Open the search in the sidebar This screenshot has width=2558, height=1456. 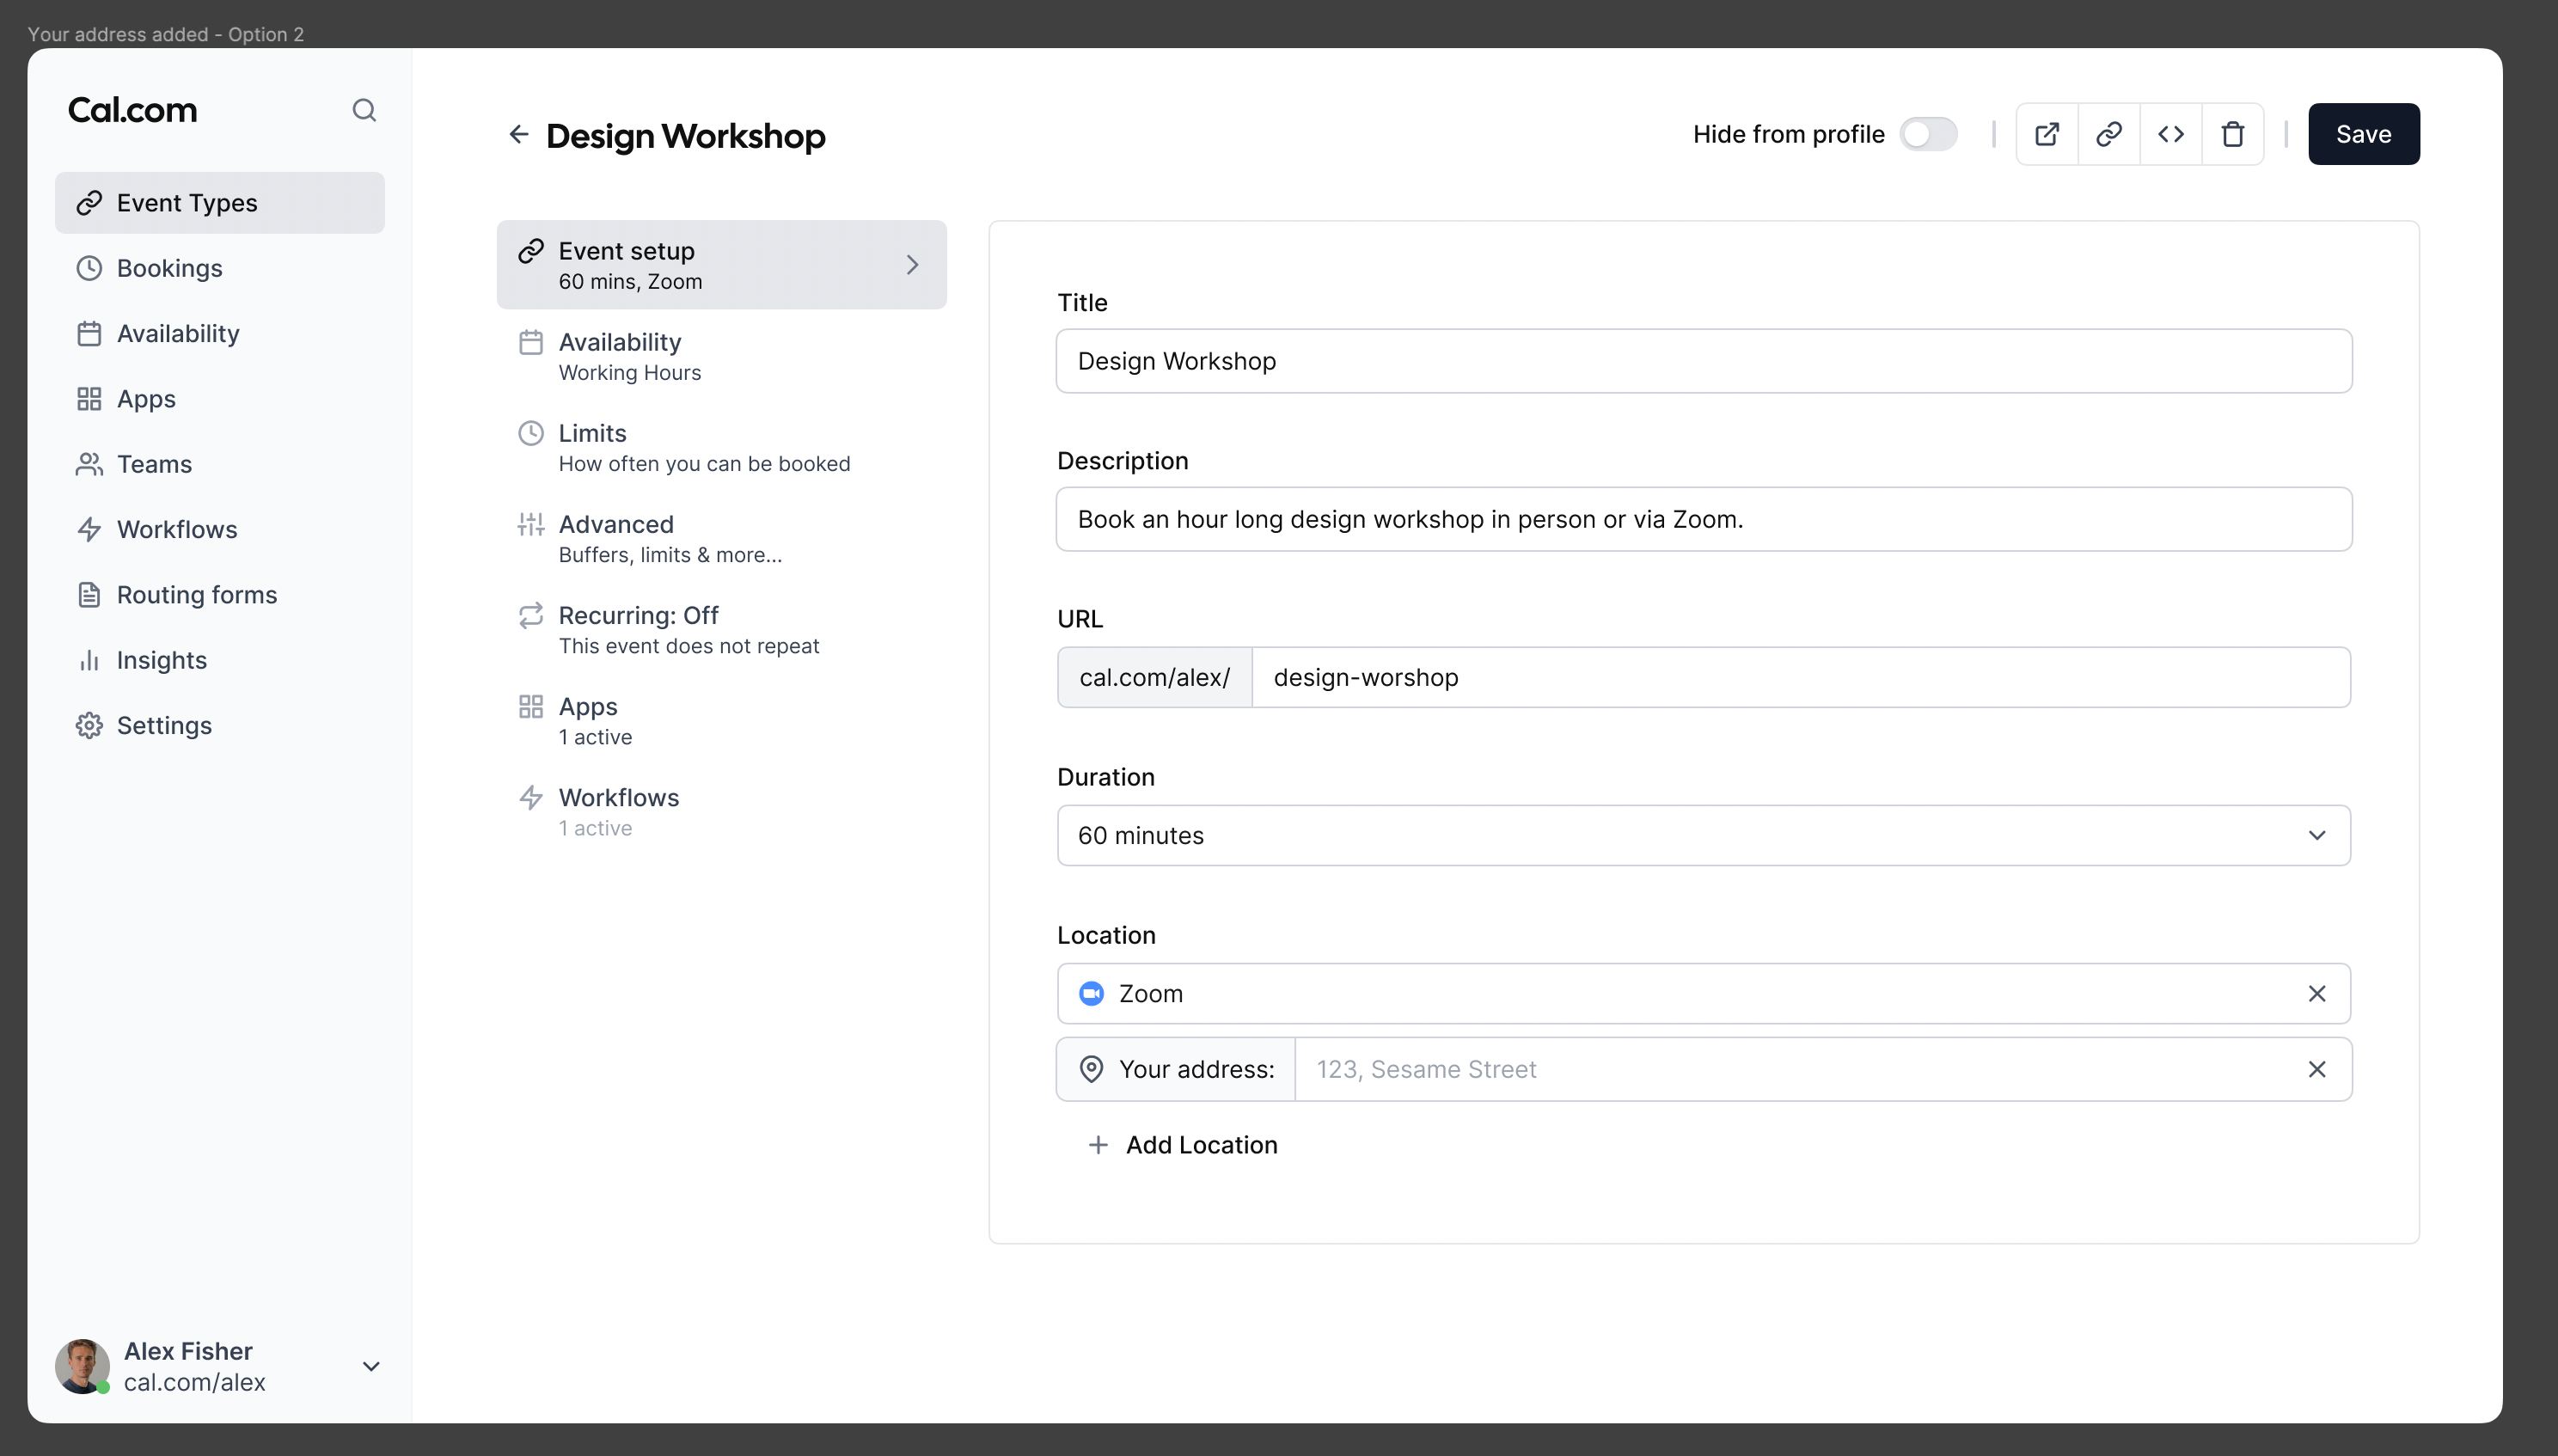click(x=364, y=110)
